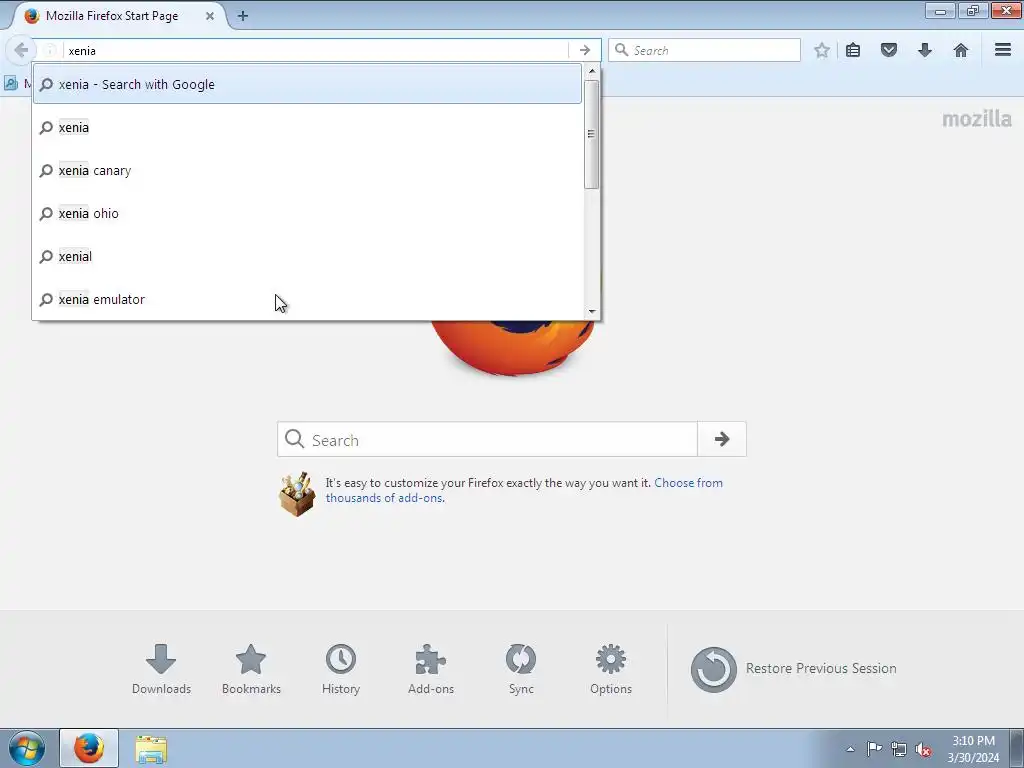
Task: Click the address bar containing xenia
Action: click(x=316, y=50)
